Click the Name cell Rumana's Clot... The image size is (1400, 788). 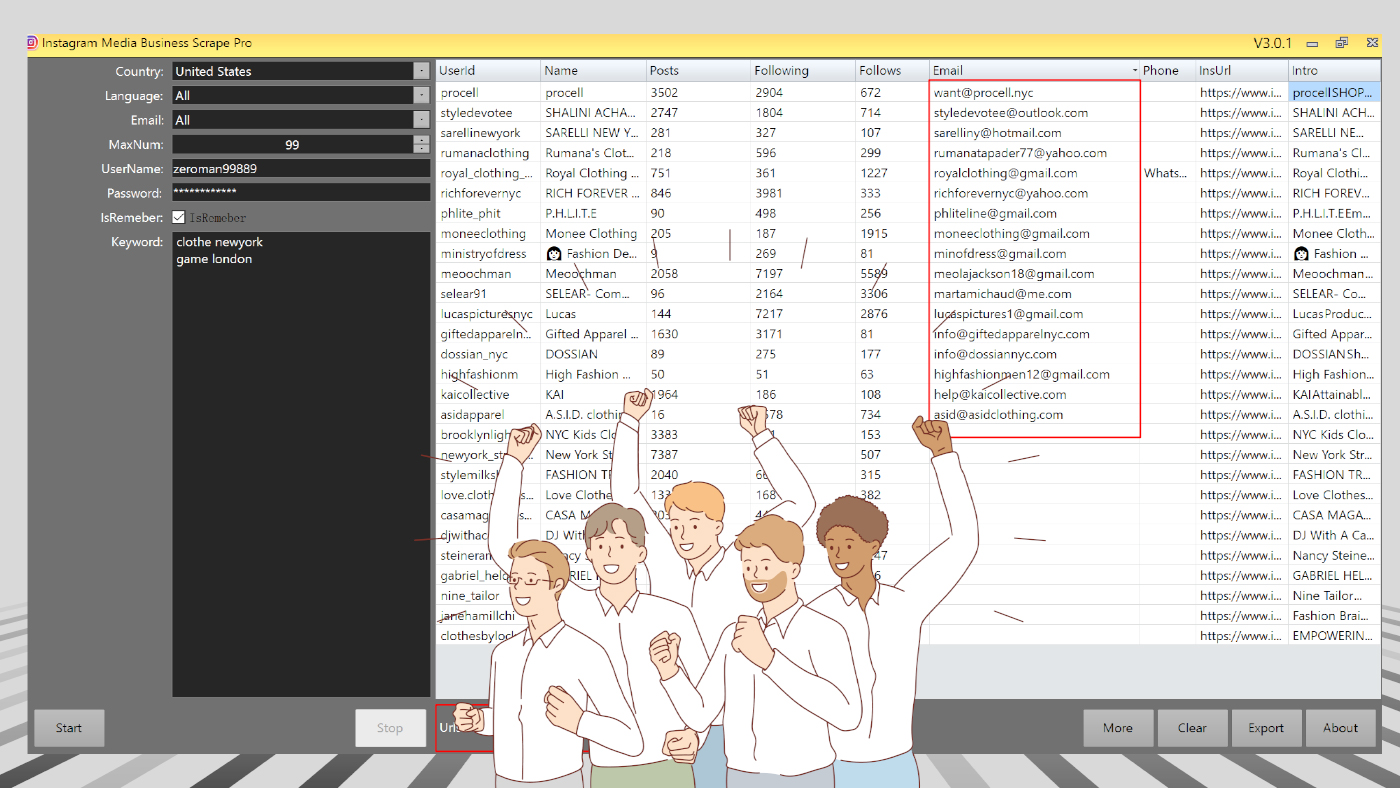[x=594, y=153]
